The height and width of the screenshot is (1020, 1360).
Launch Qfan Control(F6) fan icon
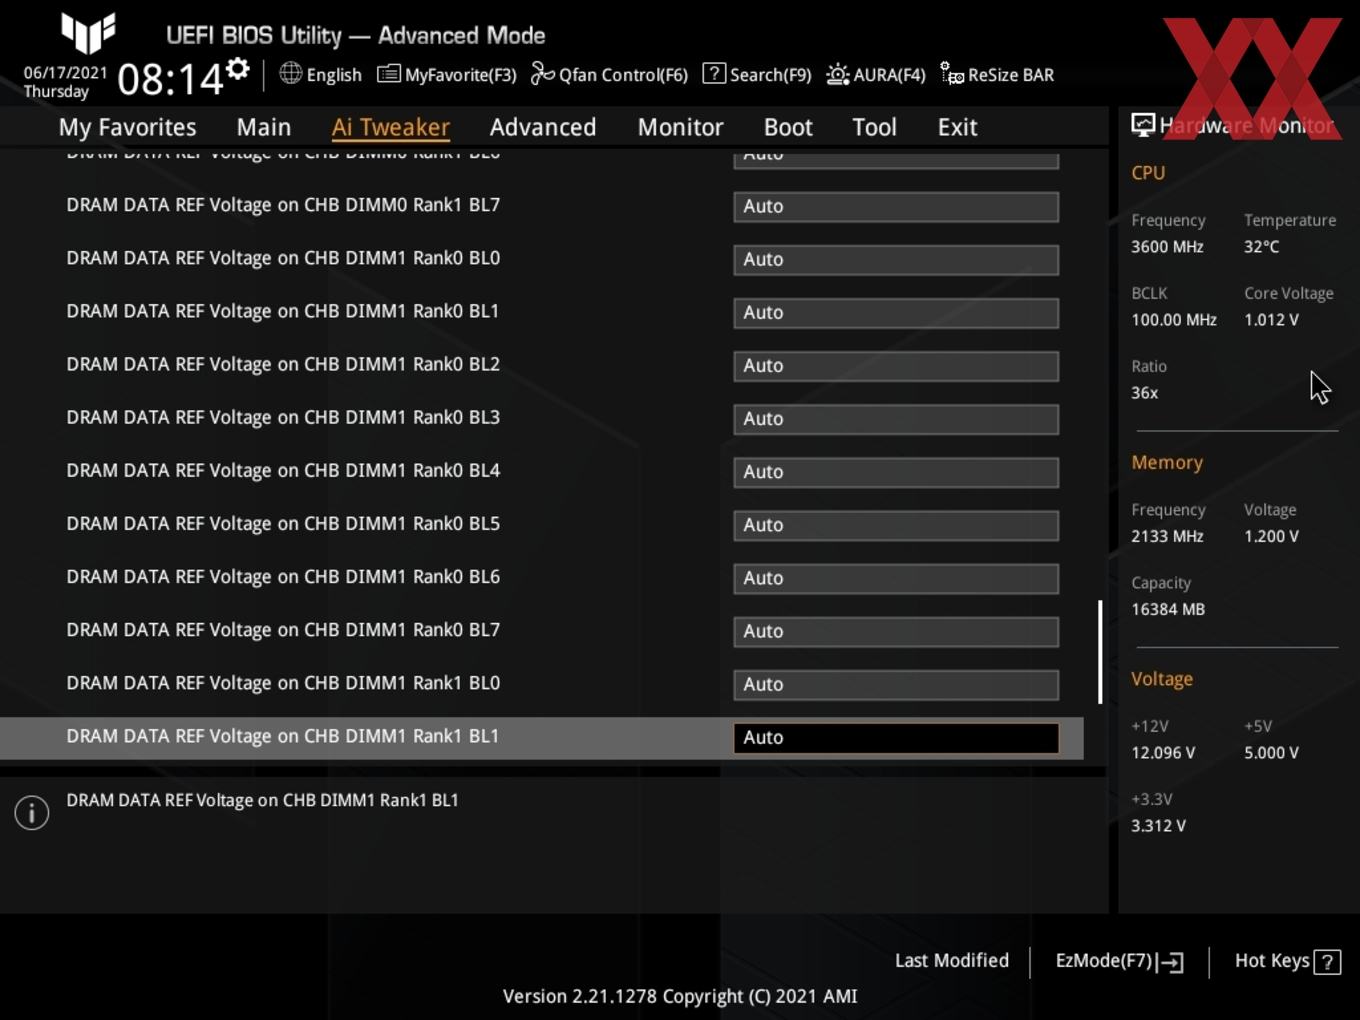(542, 74)
